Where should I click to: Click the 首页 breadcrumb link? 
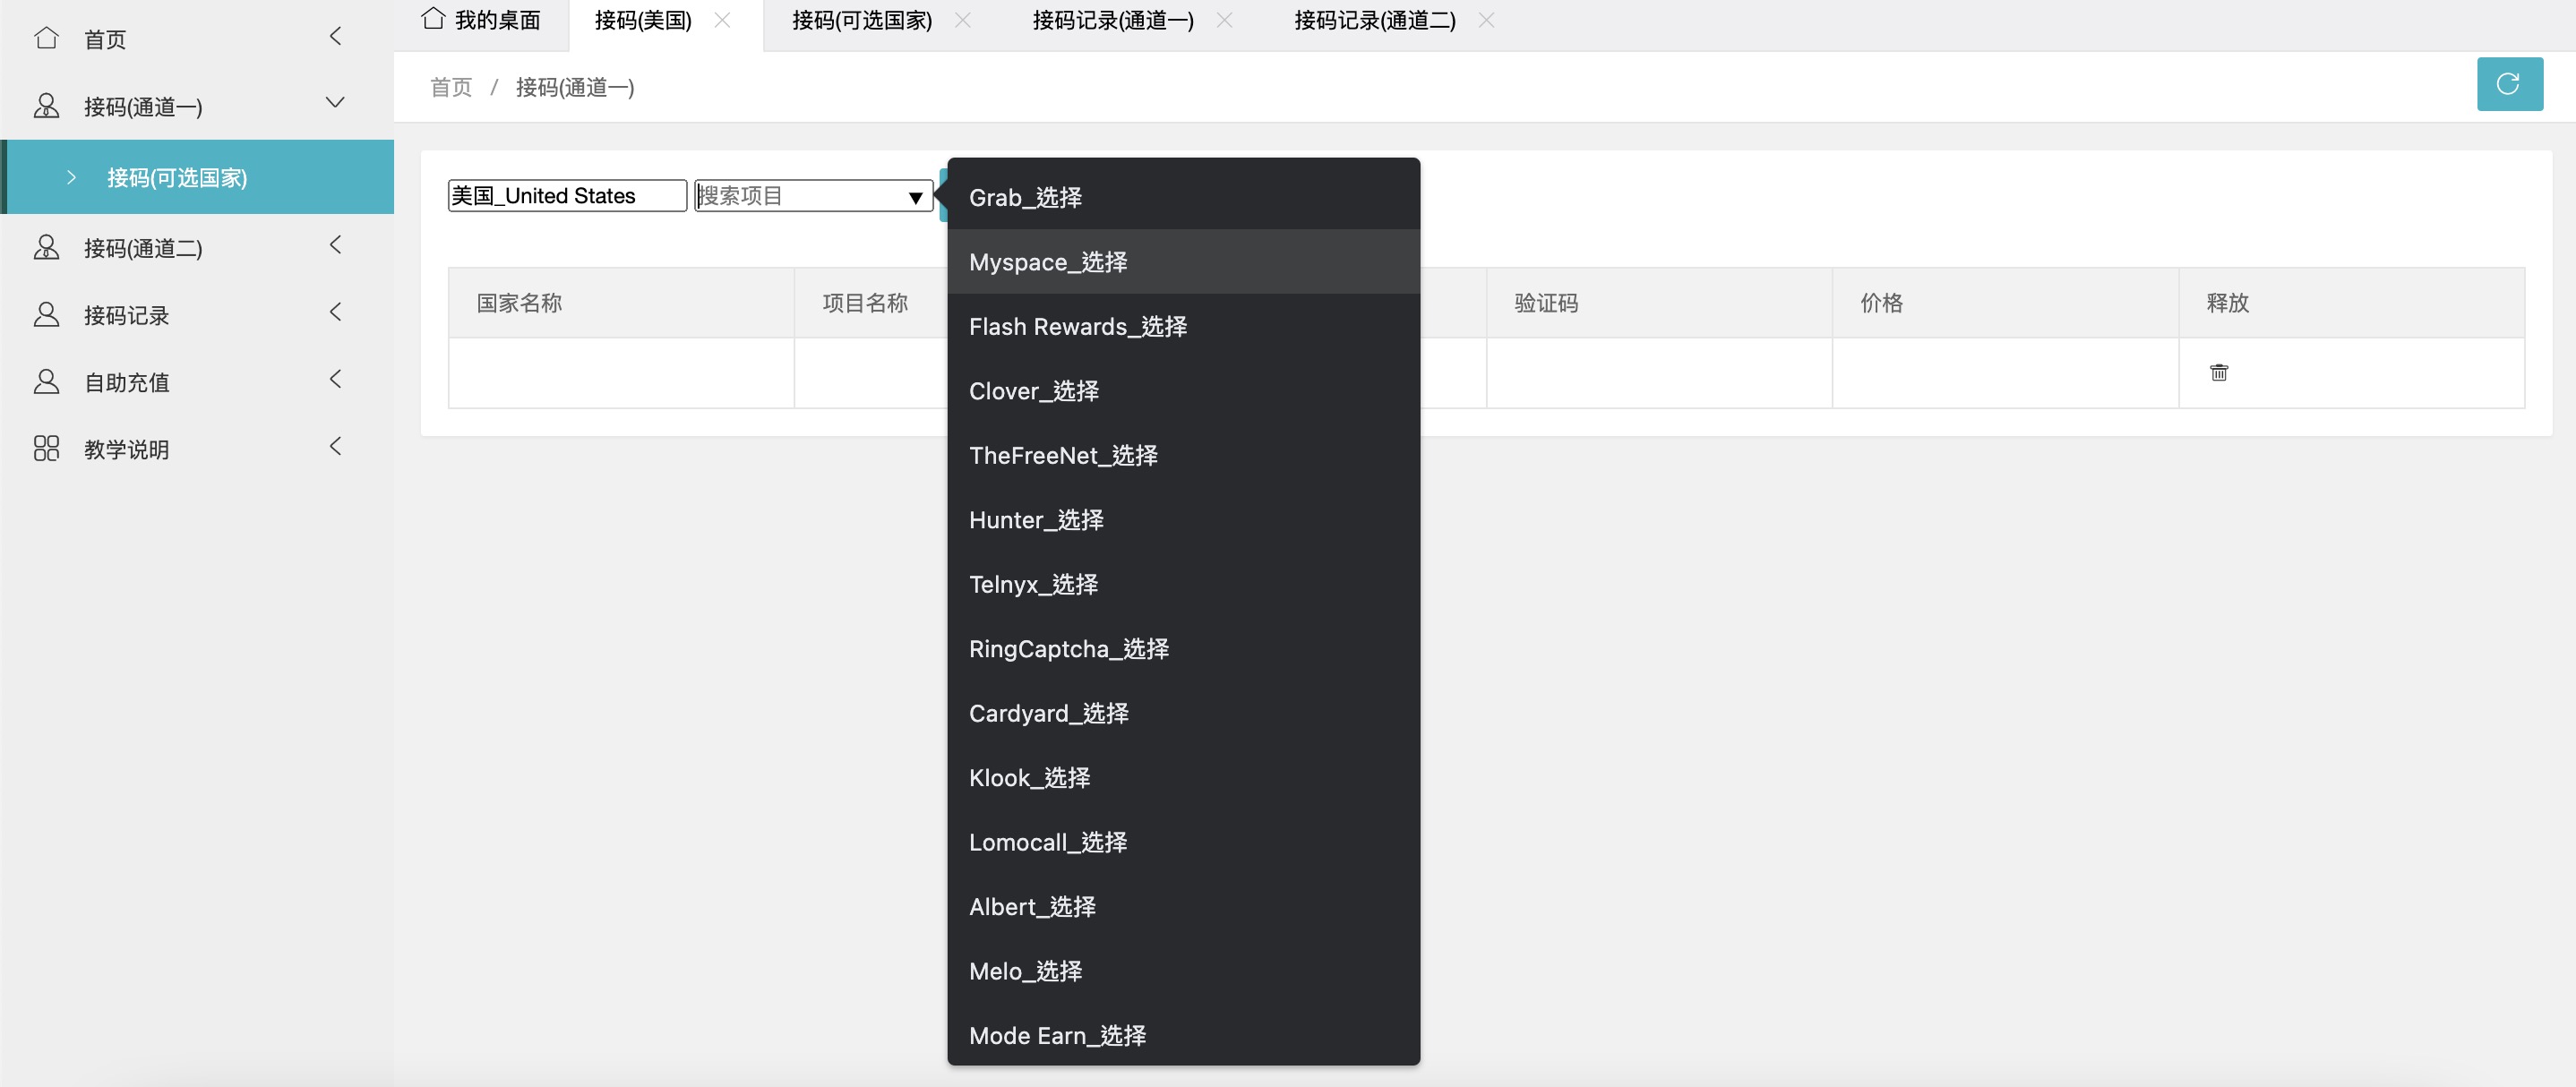tap(451, 88)
